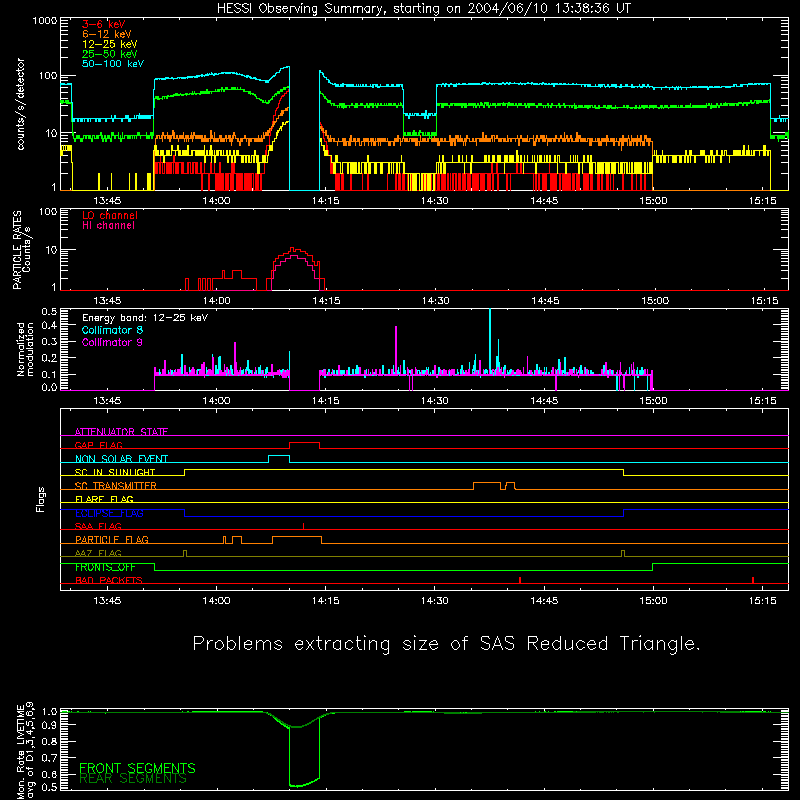
Task: Click the 13:45 tick under the flags panel
Action: point(107,601)
